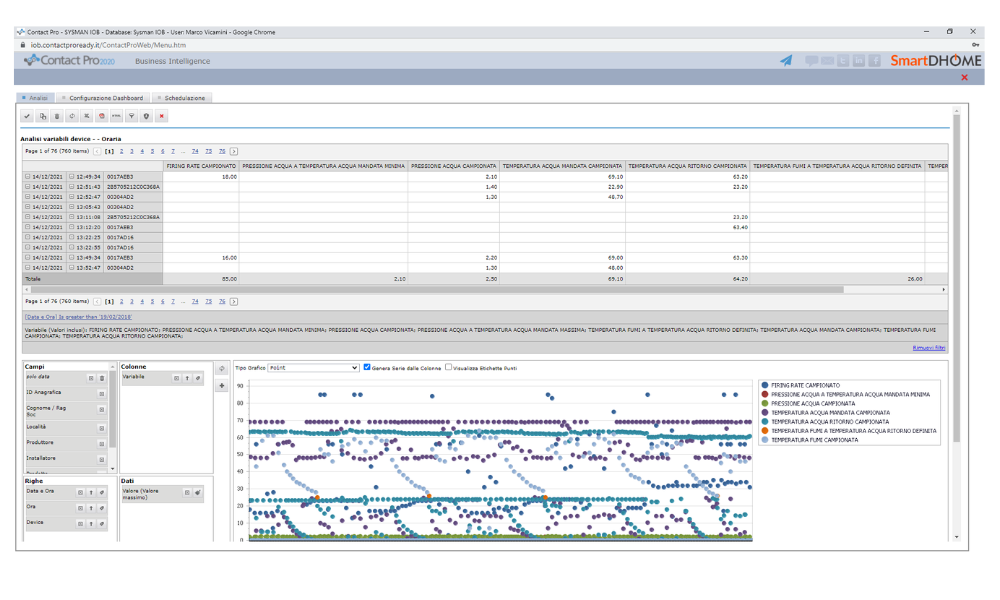Click the filter icon on 'Data e Ora' row field

click(101, 492)
